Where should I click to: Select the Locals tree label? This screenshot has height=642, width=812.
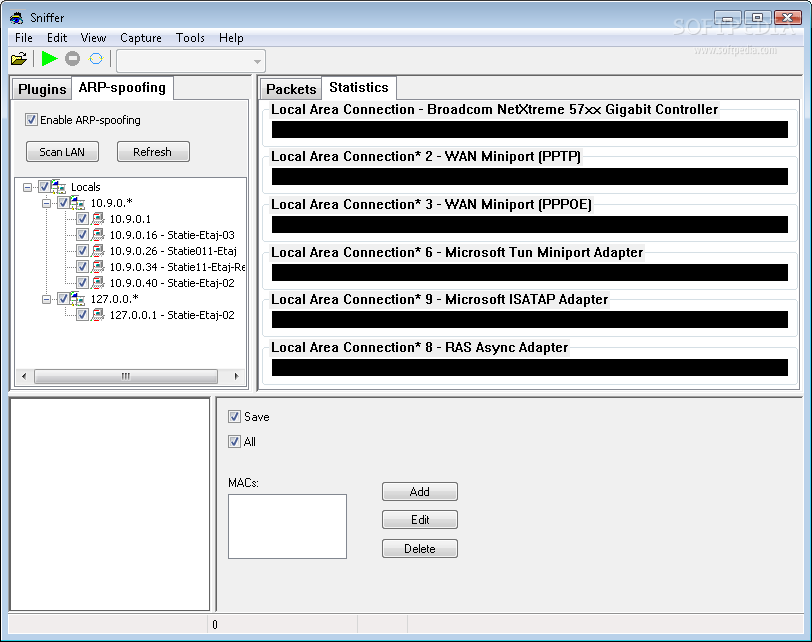click(x=85, y=187)
